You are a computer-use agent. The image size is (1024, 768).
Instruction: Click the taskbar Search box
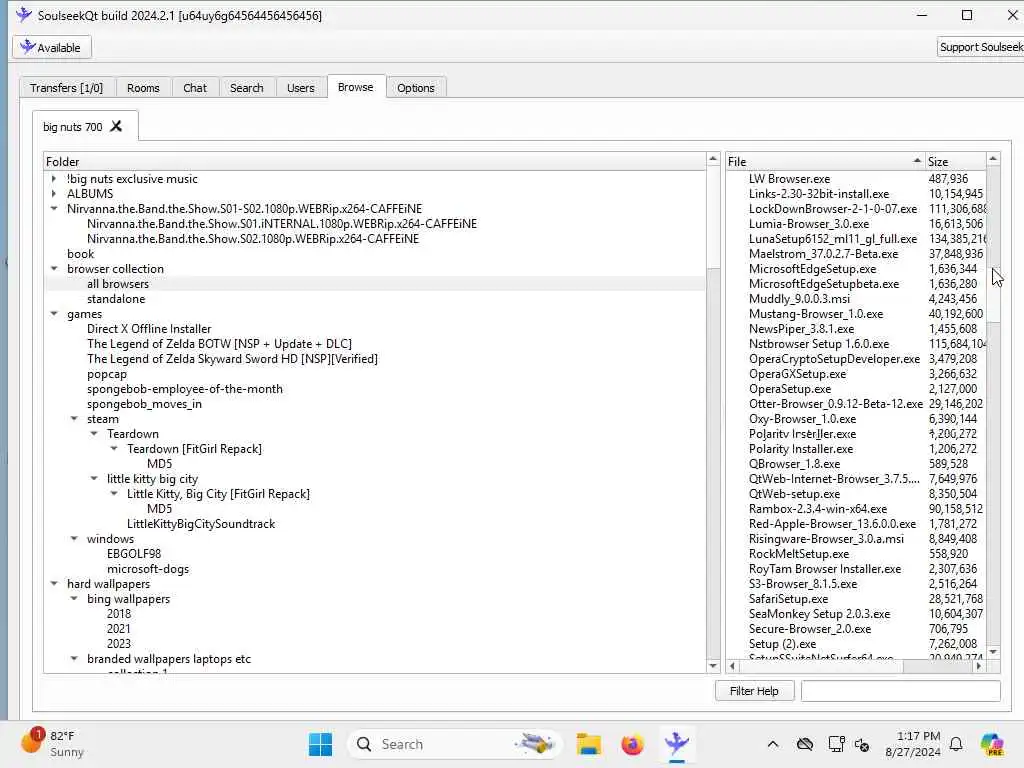click(456, 744)
